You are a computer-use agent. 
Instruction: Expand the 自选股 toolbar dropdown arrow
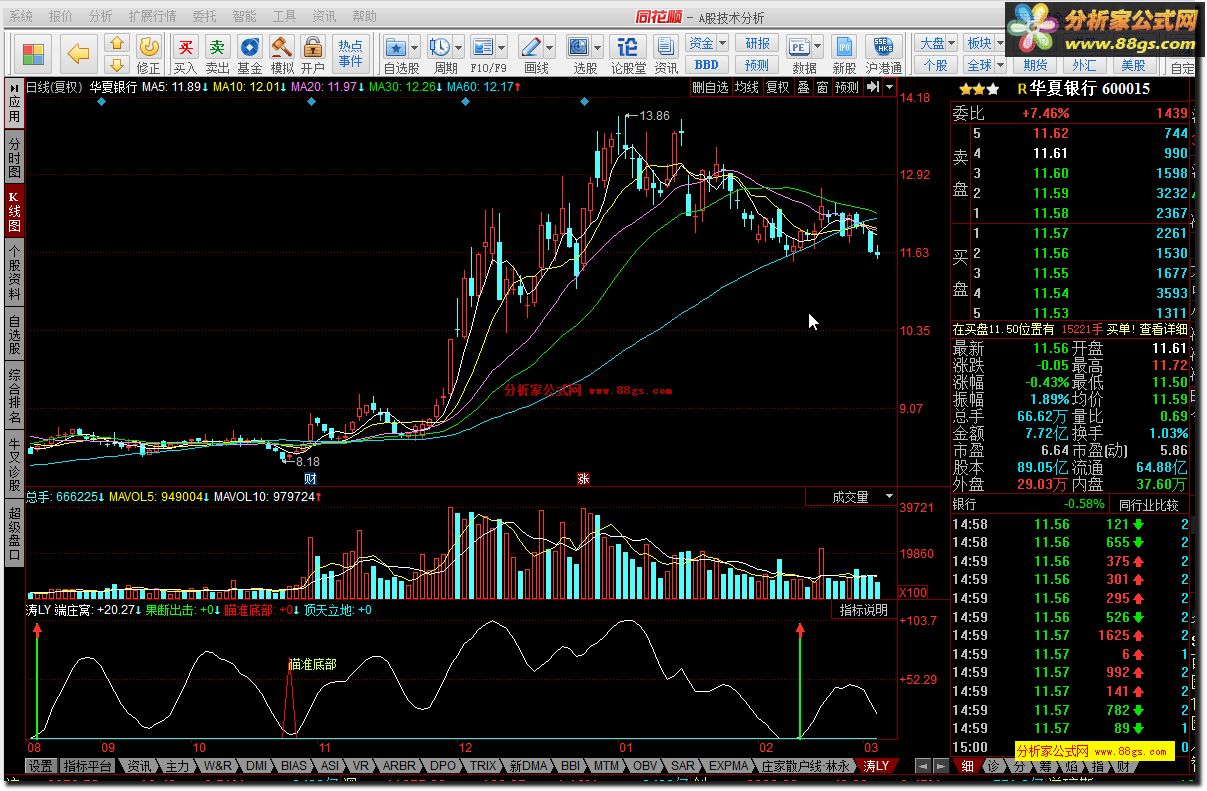pyautogui.click(x=414, y=46)
